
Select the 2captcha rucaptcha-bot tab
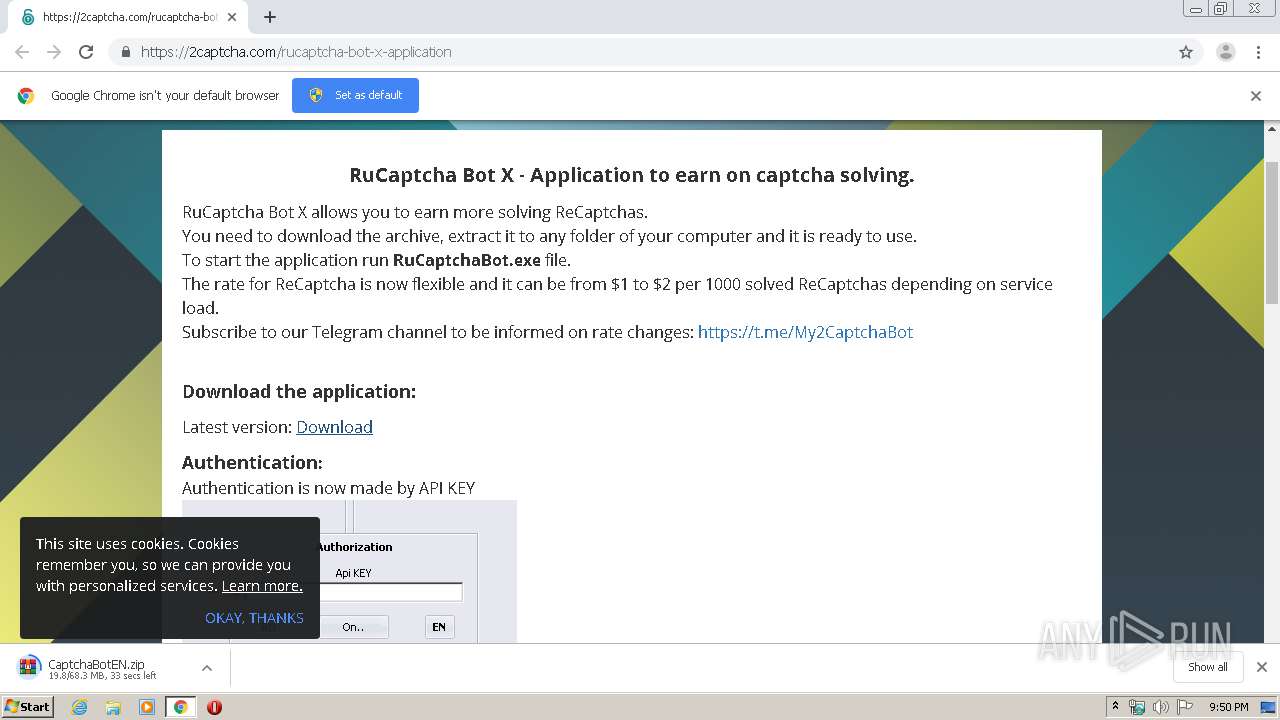coord(128,17)
